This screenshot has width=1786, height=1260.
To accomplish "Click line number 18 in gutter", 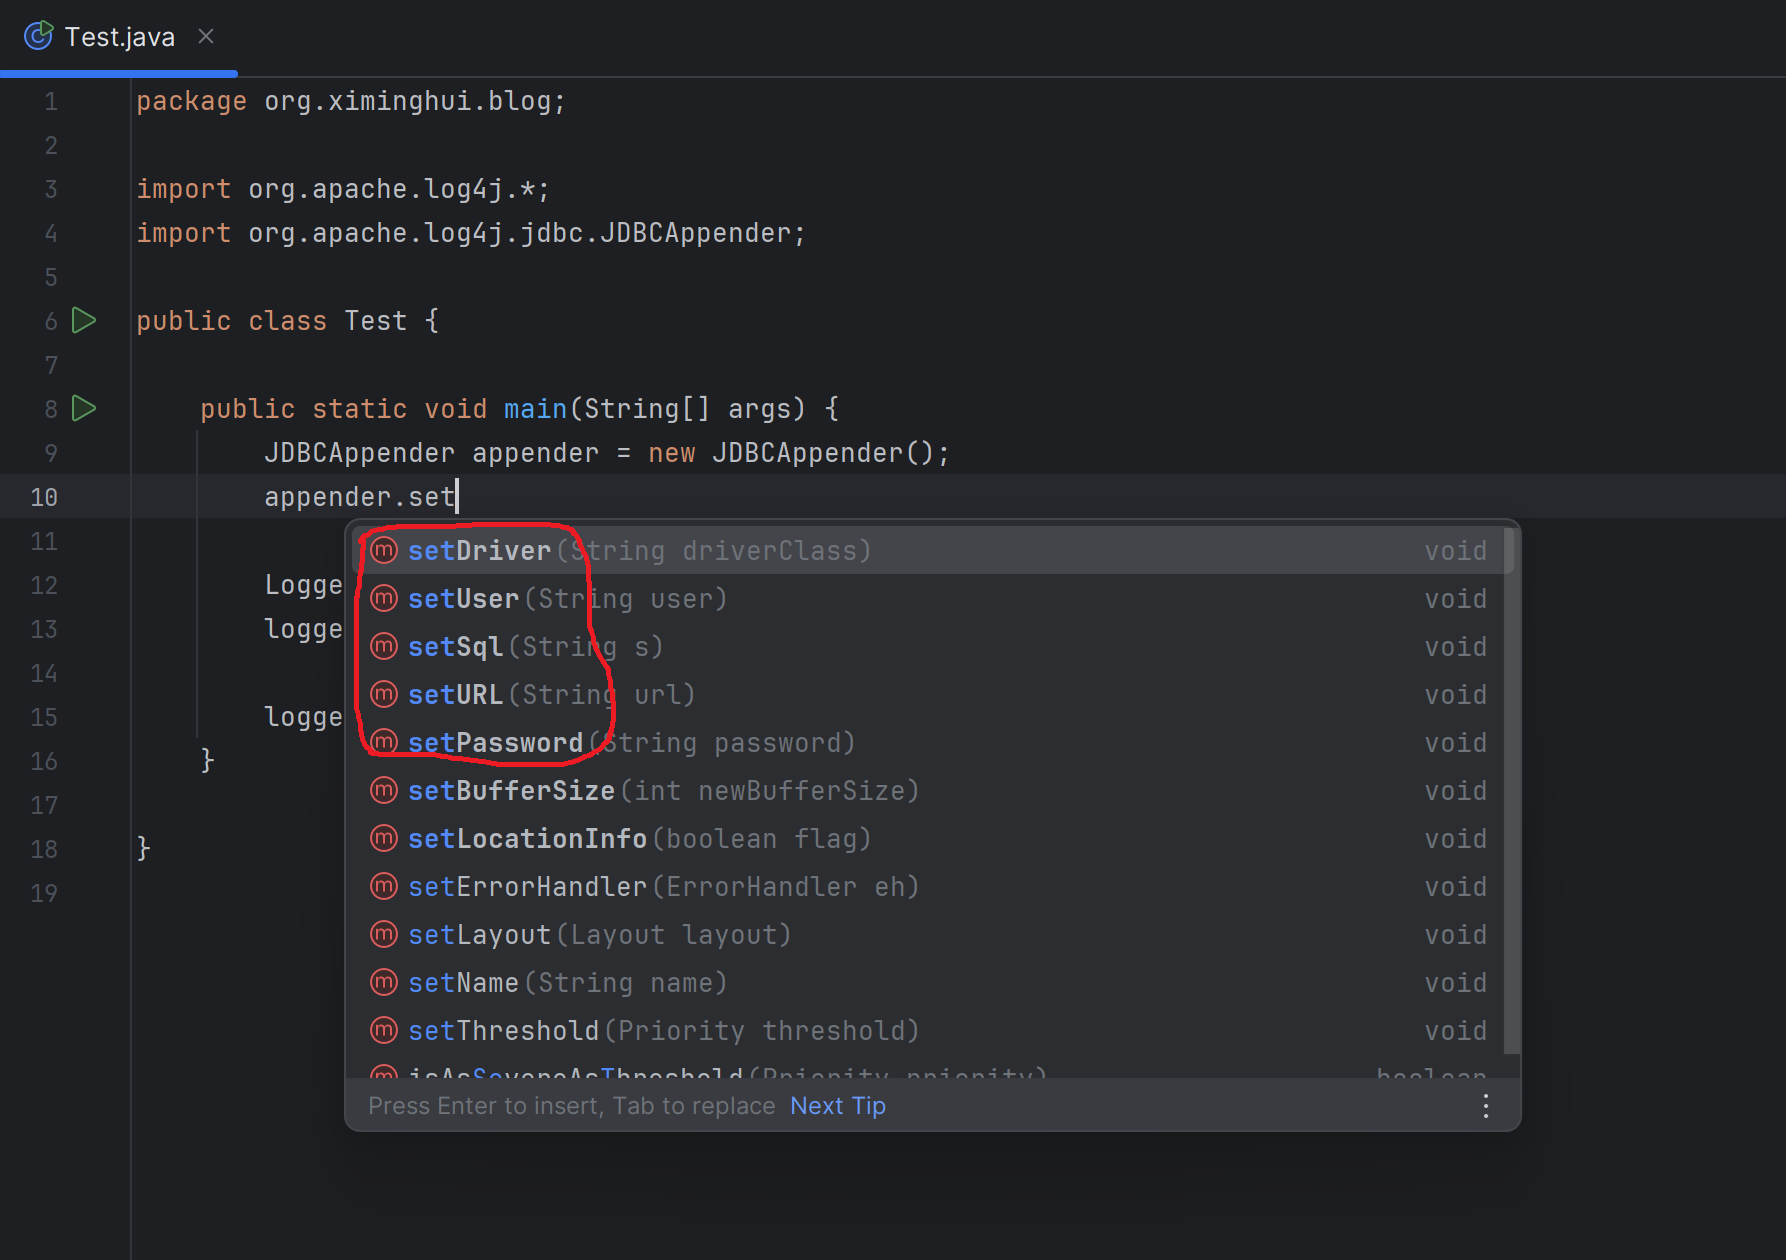I will coord(44,849).
